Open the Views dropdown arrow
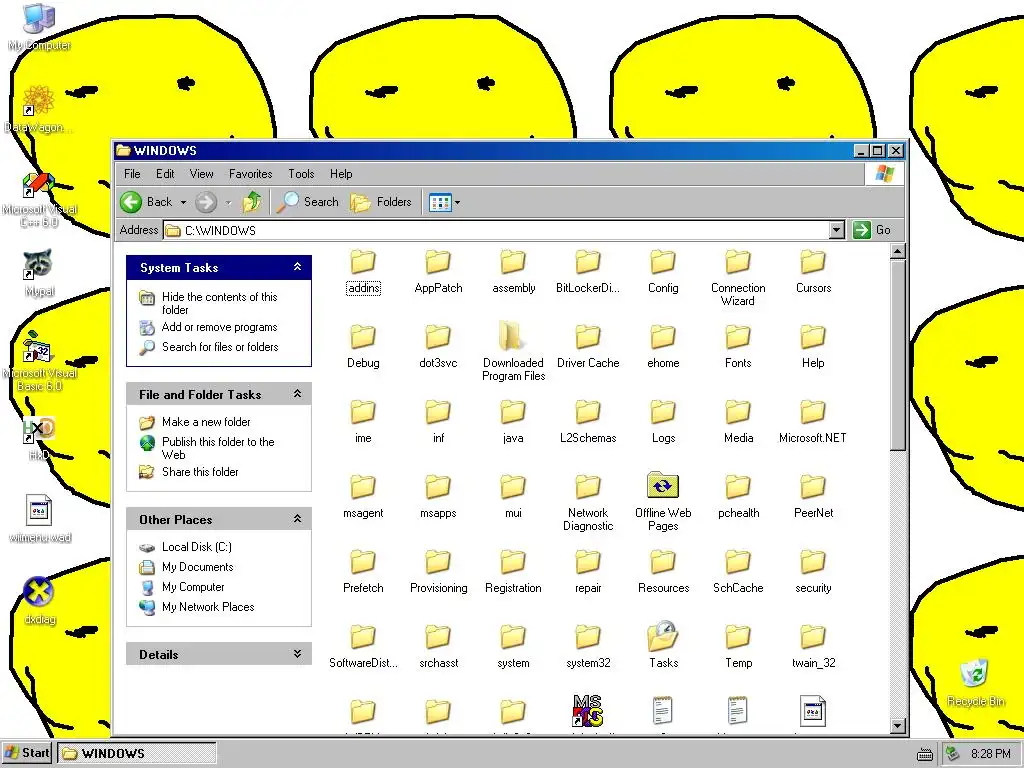1024x768 pixels. tap(457, 202)
